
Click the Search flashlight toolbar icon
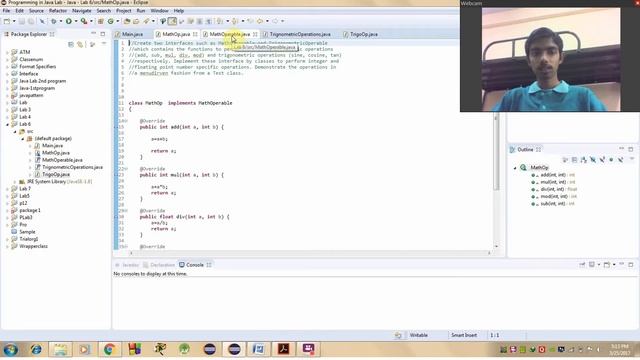(x=146, y=21)
